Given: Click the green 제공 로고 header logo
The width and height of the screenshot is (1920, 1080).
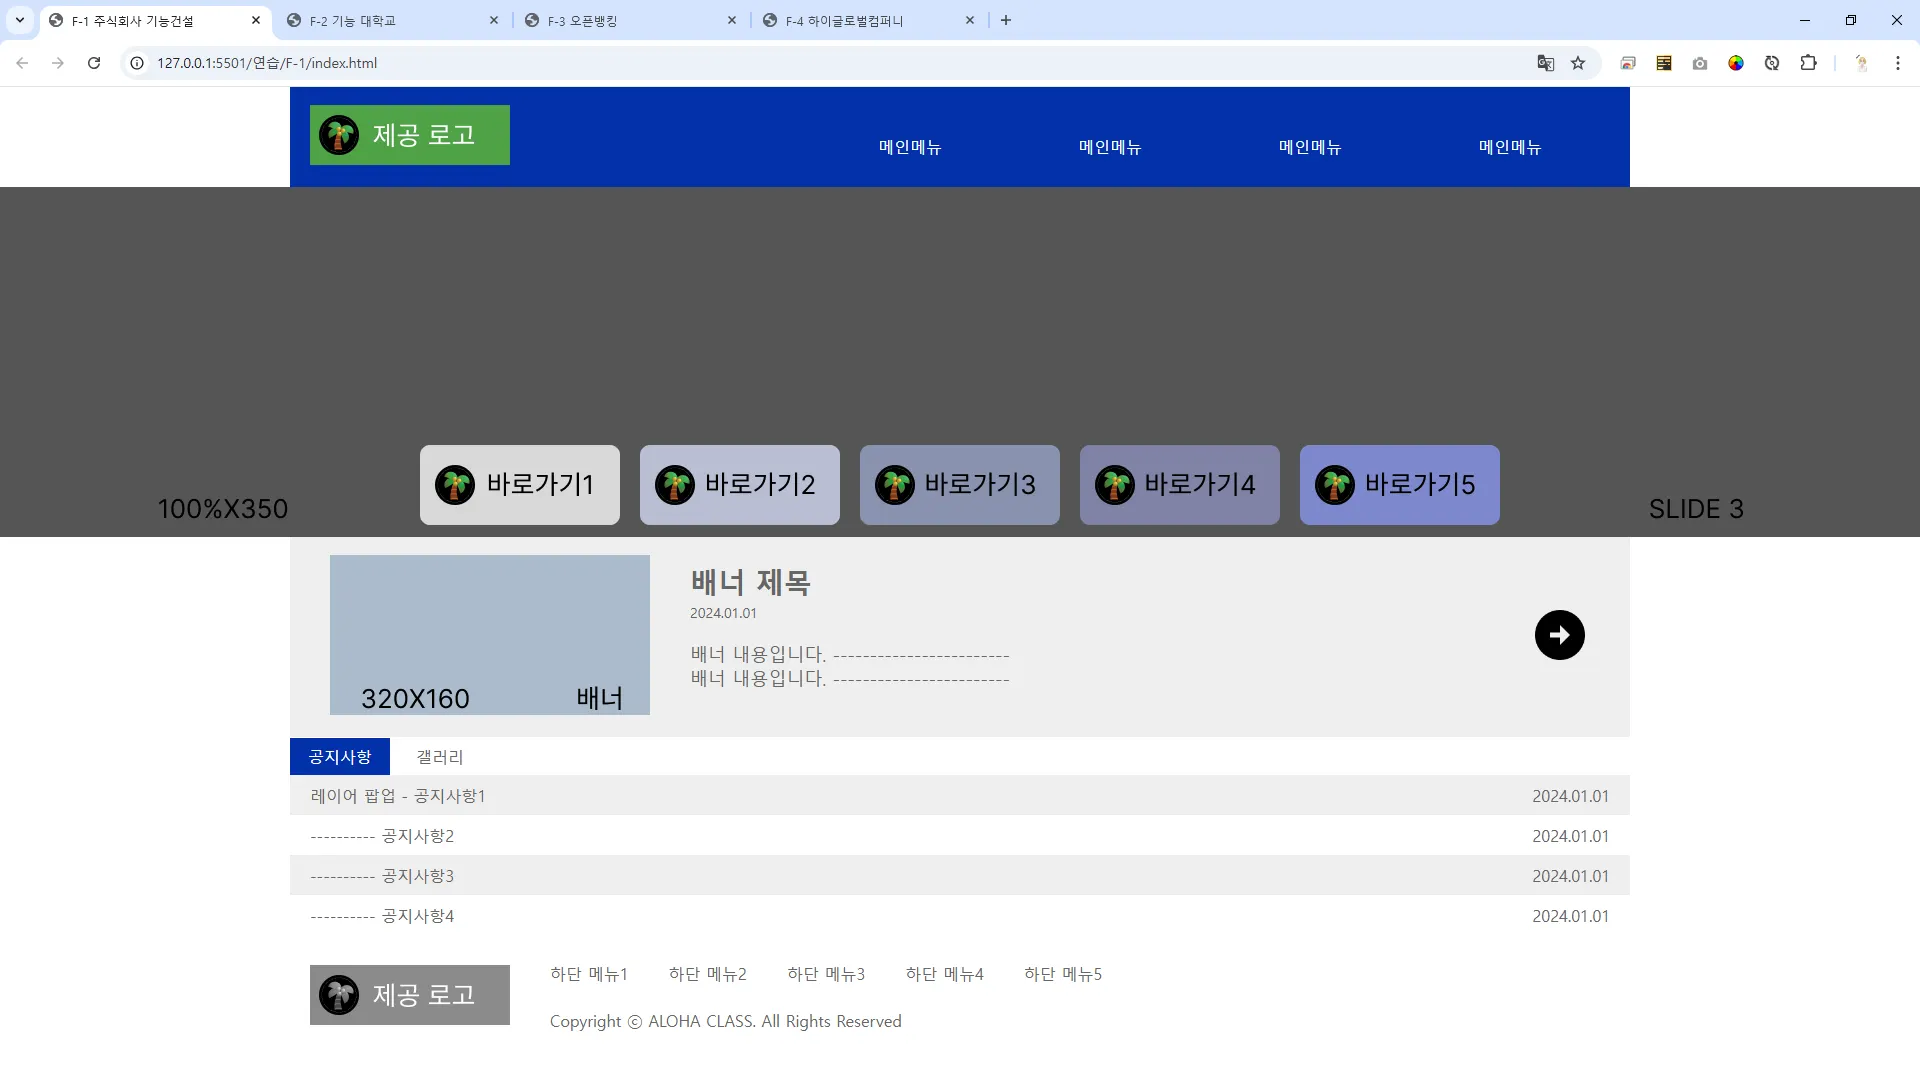Looking at the screenshot, I should pos(409,135).
